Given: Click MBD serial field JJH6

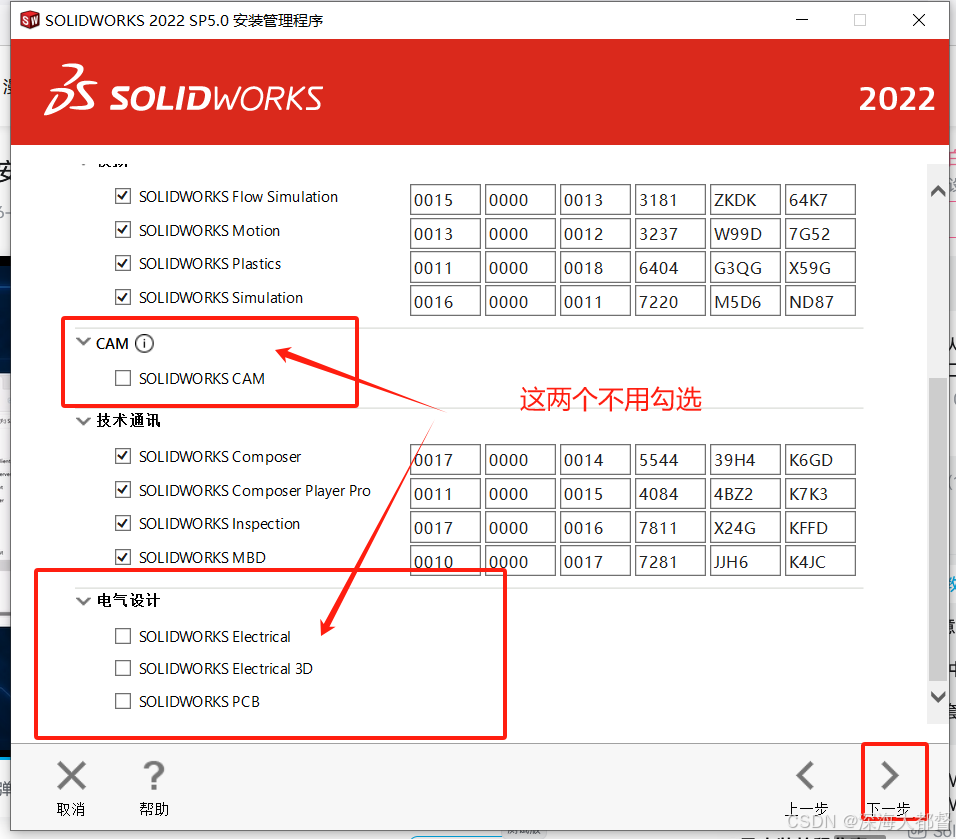Looking at the screenshot, I should pos(745,561).
